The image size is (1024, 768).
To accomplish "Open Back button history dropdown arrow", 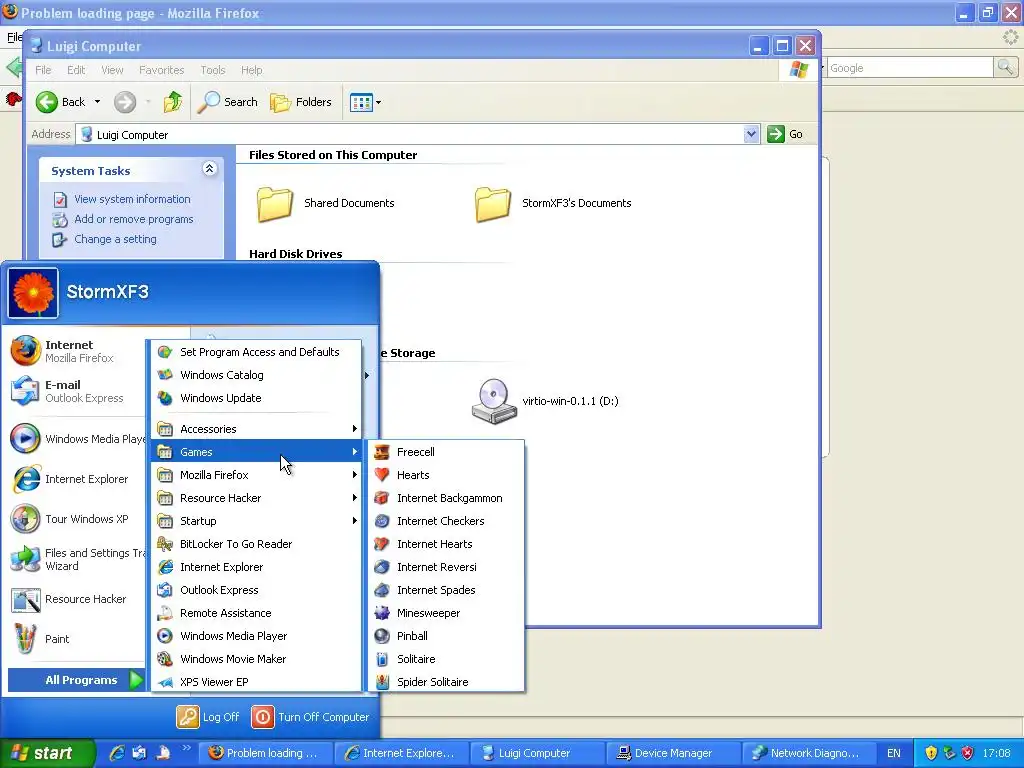I will [97, 102].
